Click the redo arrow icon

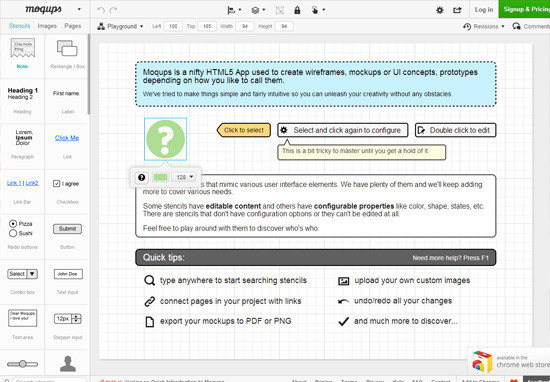pyautogui.click(x=113, y=10)
